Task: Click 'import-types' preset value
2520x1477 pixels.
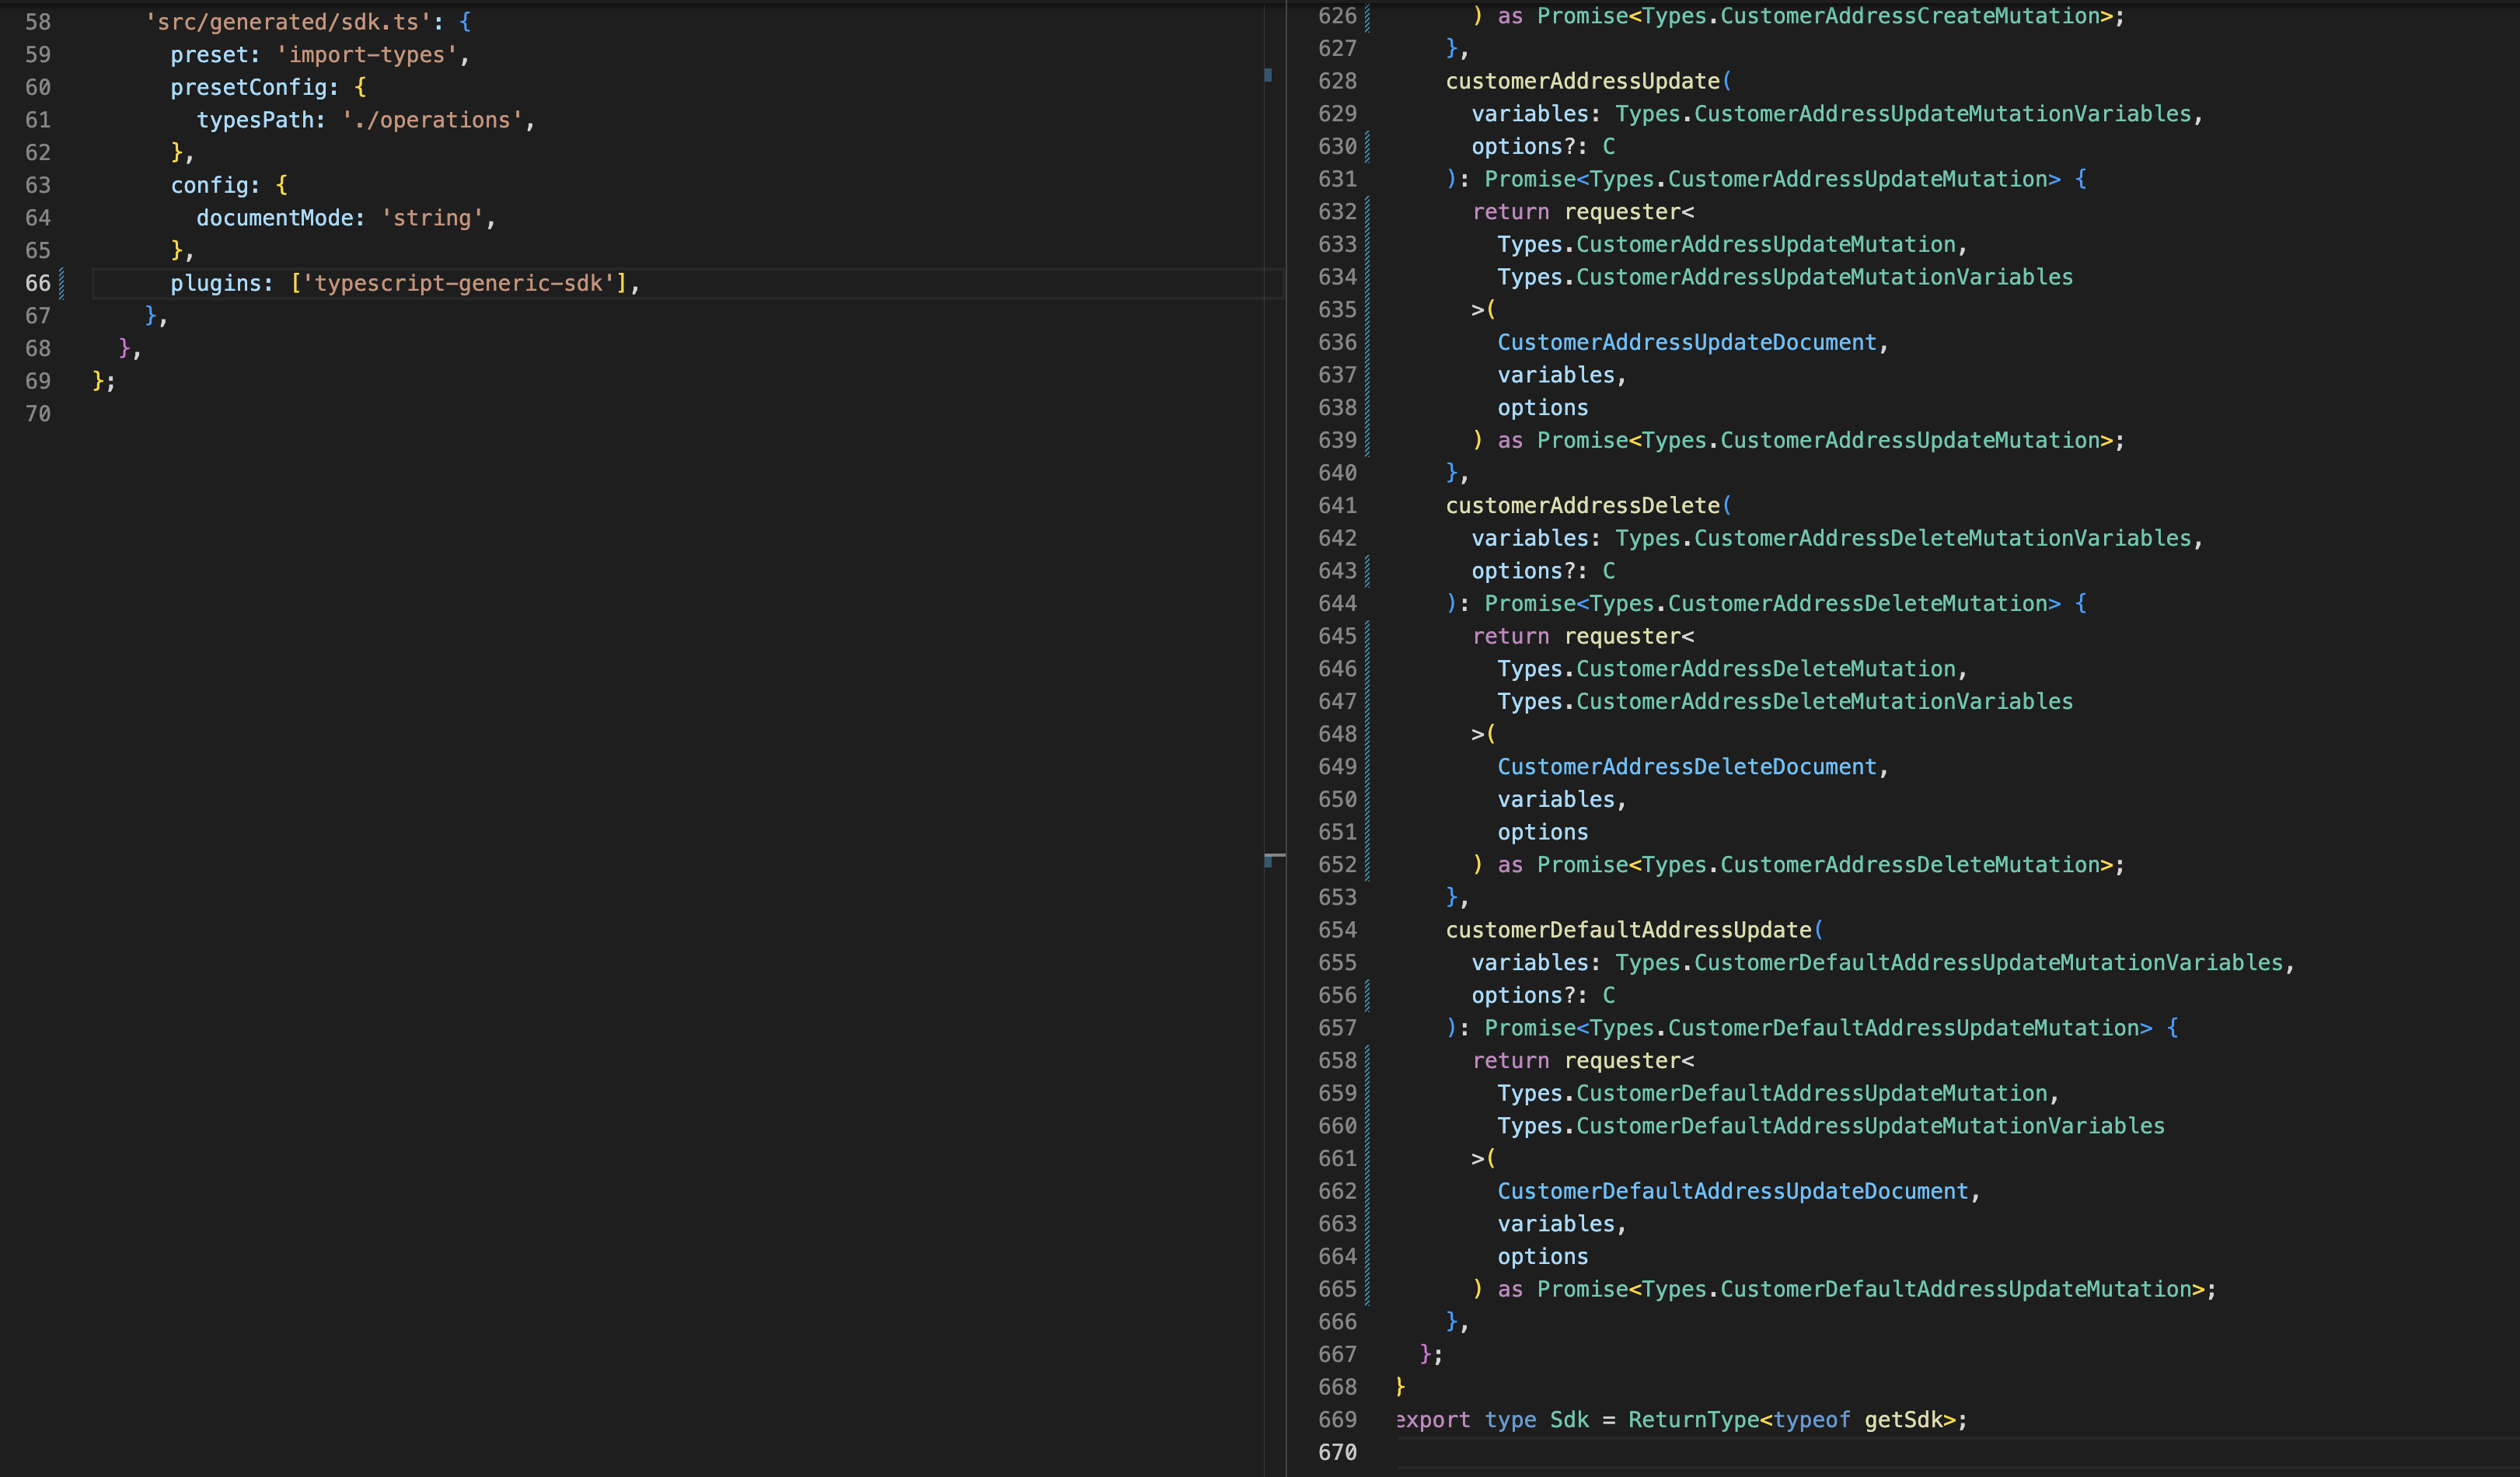Action: click(x=366, y=55)
